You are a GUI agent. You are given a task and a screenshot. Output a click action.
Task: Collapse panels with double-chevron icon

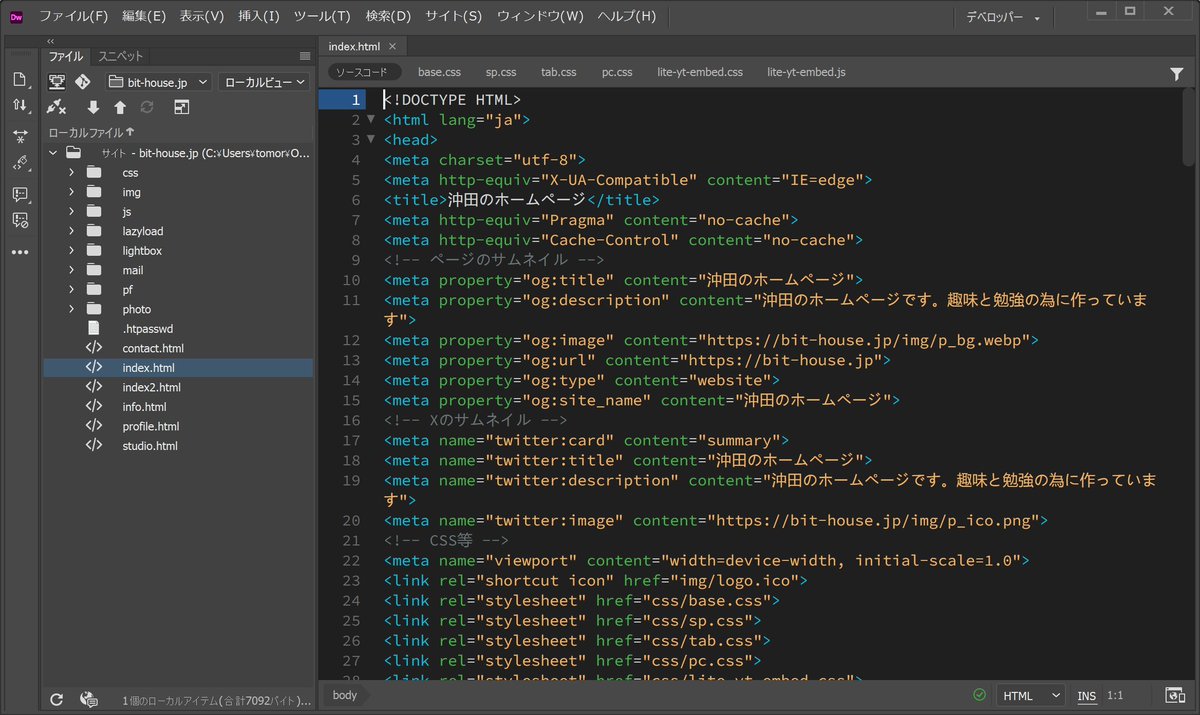[x=51, y=41]
